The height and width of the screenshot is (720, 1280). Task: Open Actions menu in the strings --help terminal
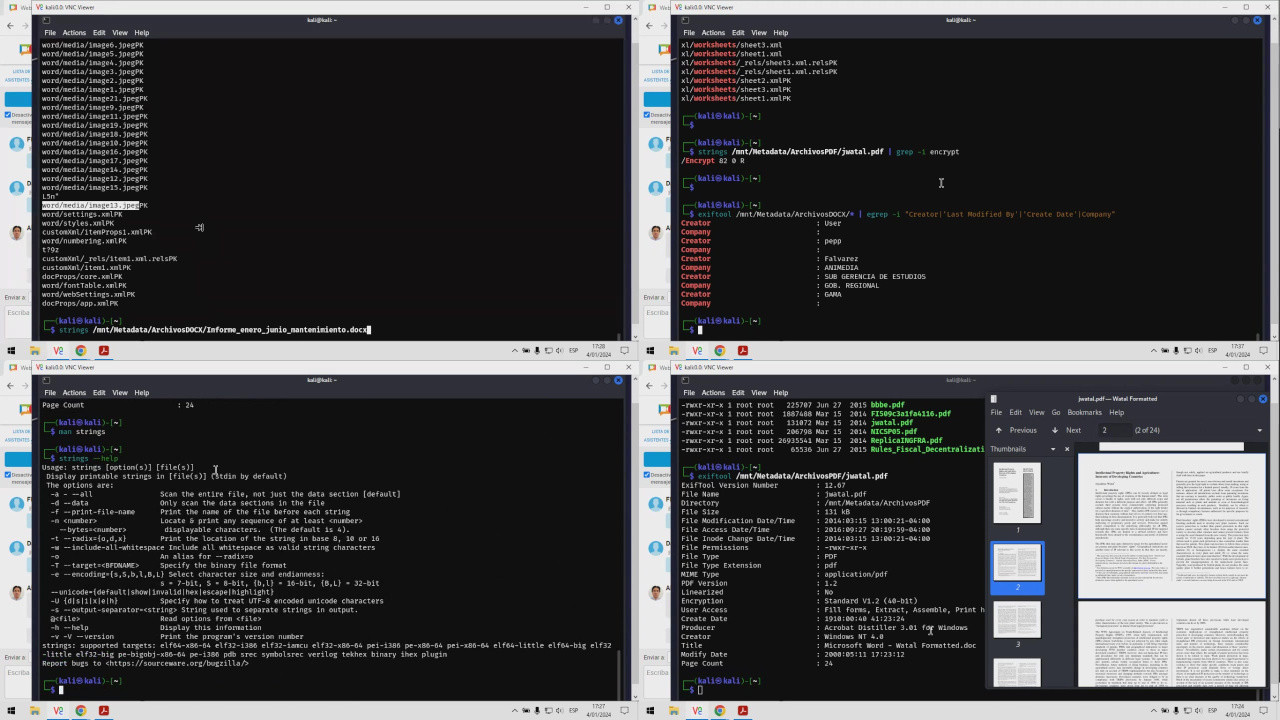[x=74, y=393]
